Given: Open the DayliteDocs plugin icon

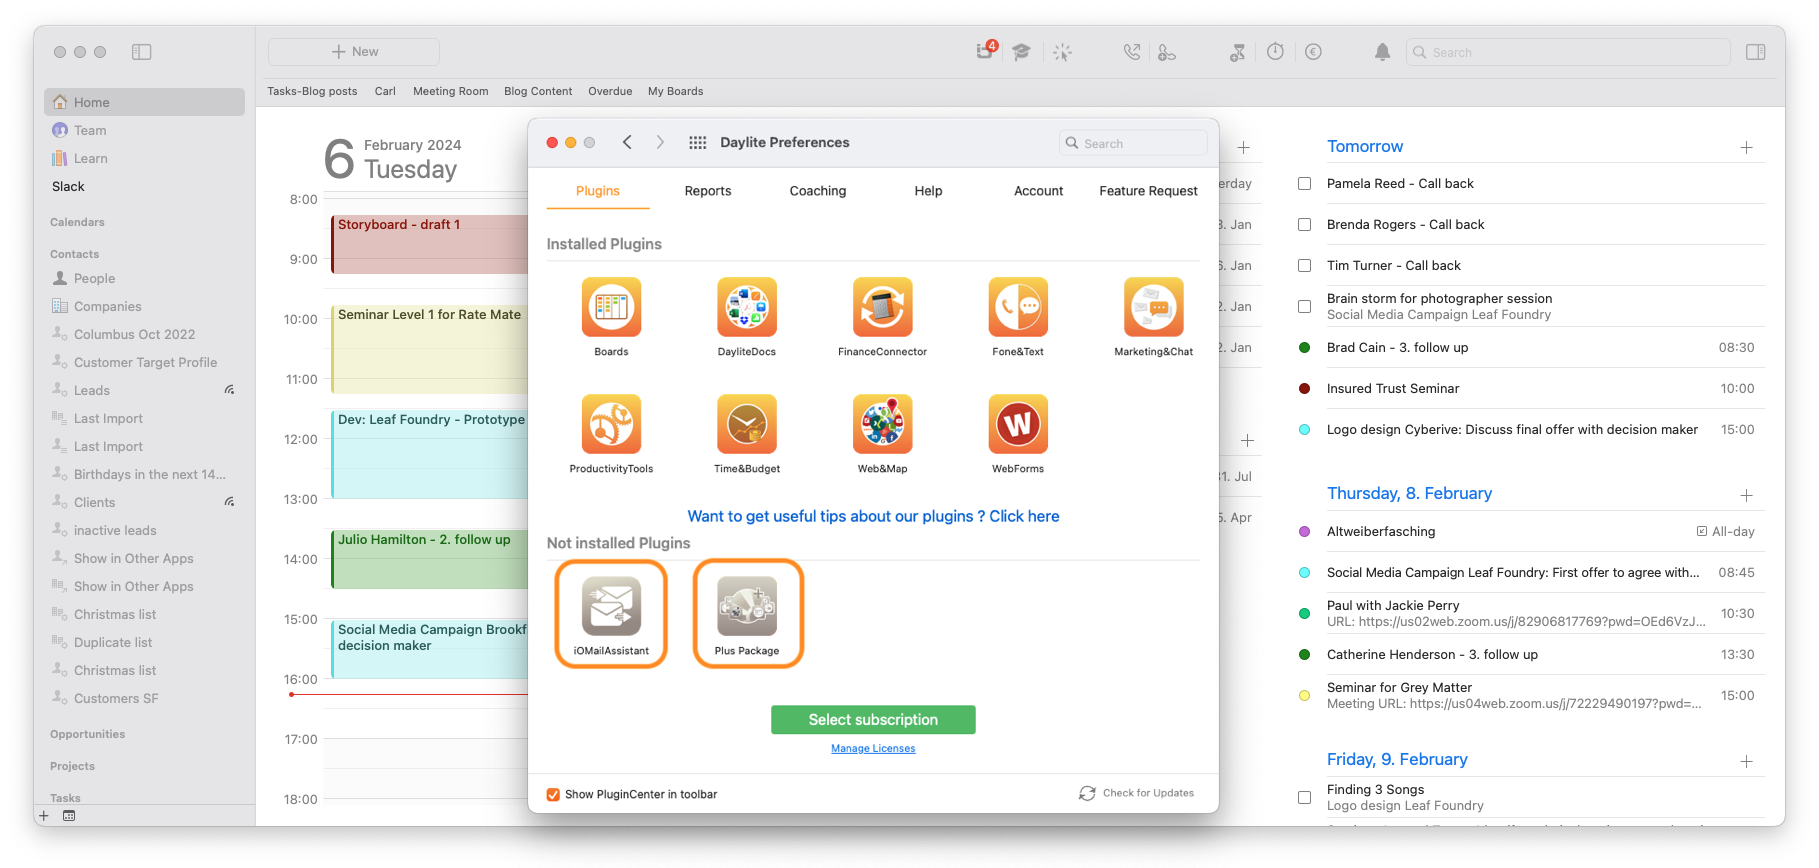Looking at the screenshot, I should tap(747, 307).
